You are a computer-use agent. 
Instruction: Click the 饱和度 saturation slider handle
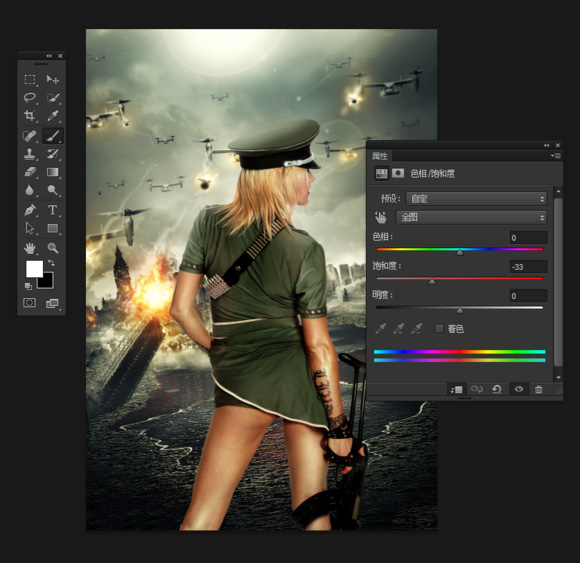[432, 282]
